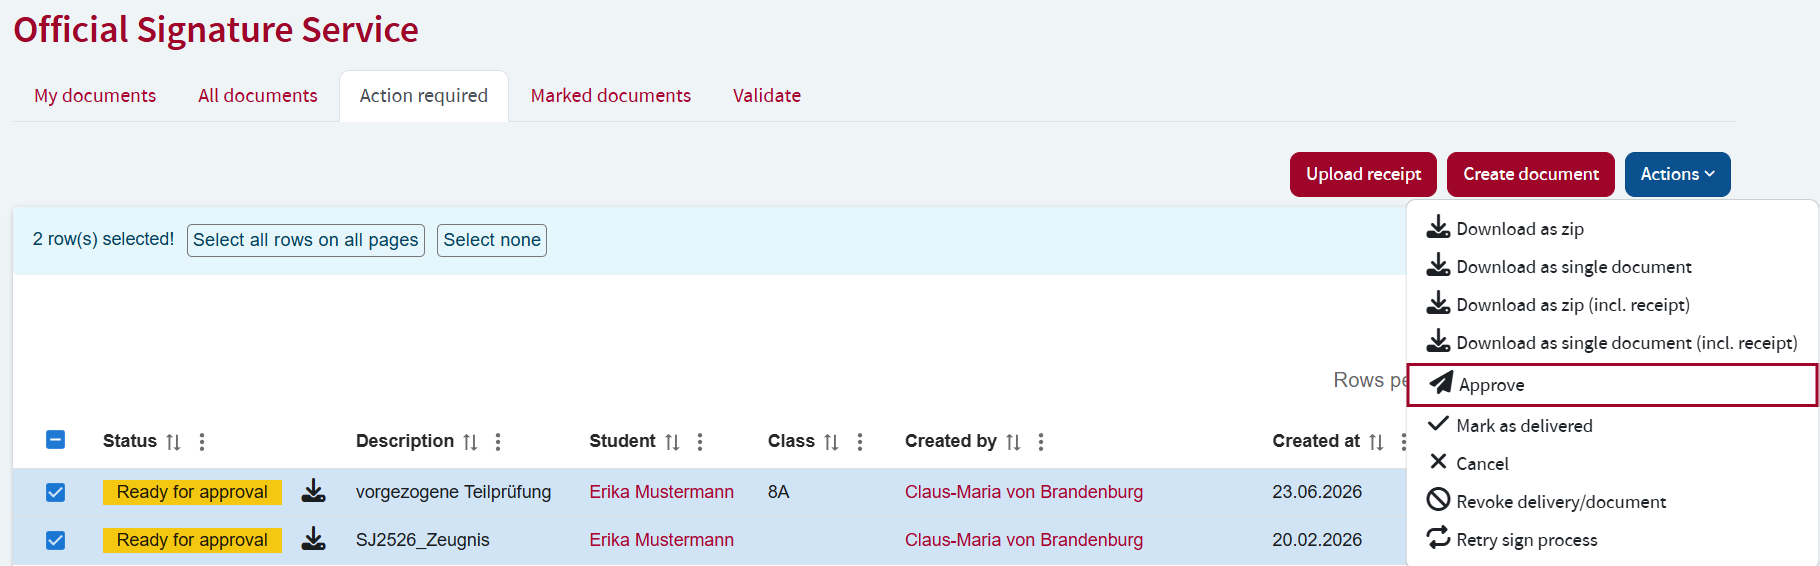Image resolution: width=1820 pixels, height=566 pixels.
Task: Click Select all rows on all pages
Action: [x=306, y=240]
